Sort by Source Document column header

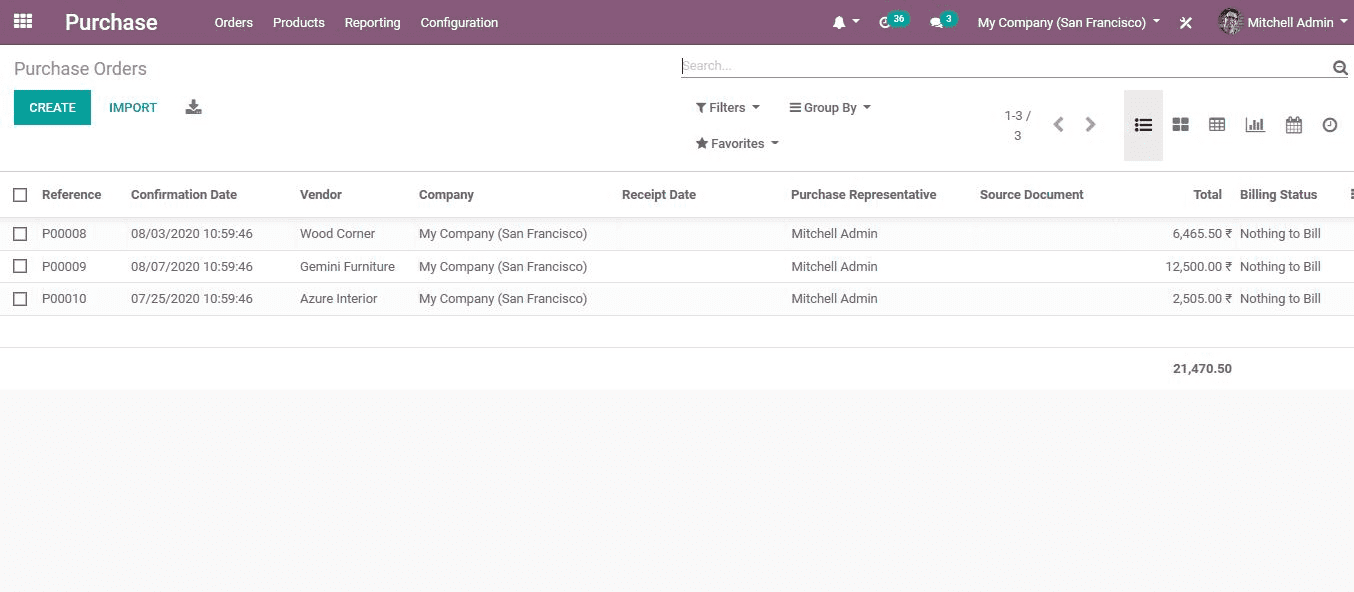1031,194
